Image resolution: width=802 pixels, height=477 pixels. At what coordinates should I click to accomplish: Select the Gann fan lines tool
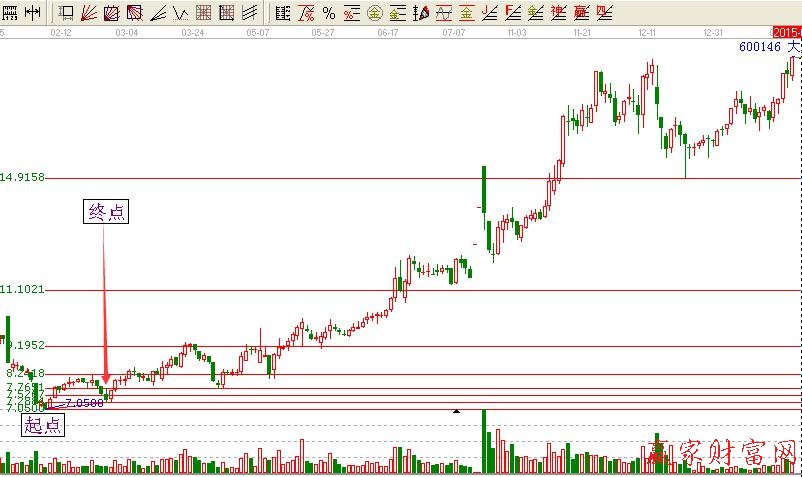[x=89, y=13]
